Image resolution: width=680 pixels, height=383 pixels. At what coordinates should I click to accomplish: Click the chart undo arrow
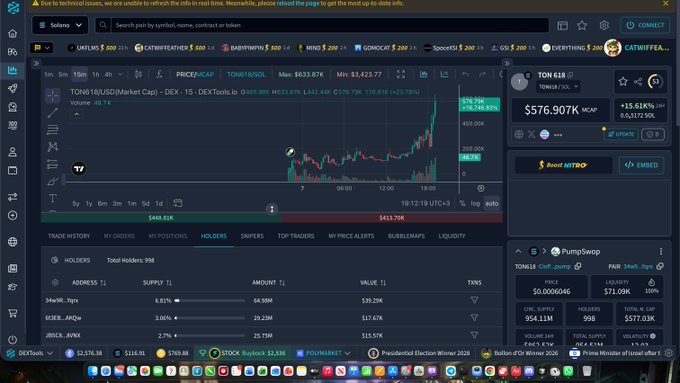coord(465,74)
